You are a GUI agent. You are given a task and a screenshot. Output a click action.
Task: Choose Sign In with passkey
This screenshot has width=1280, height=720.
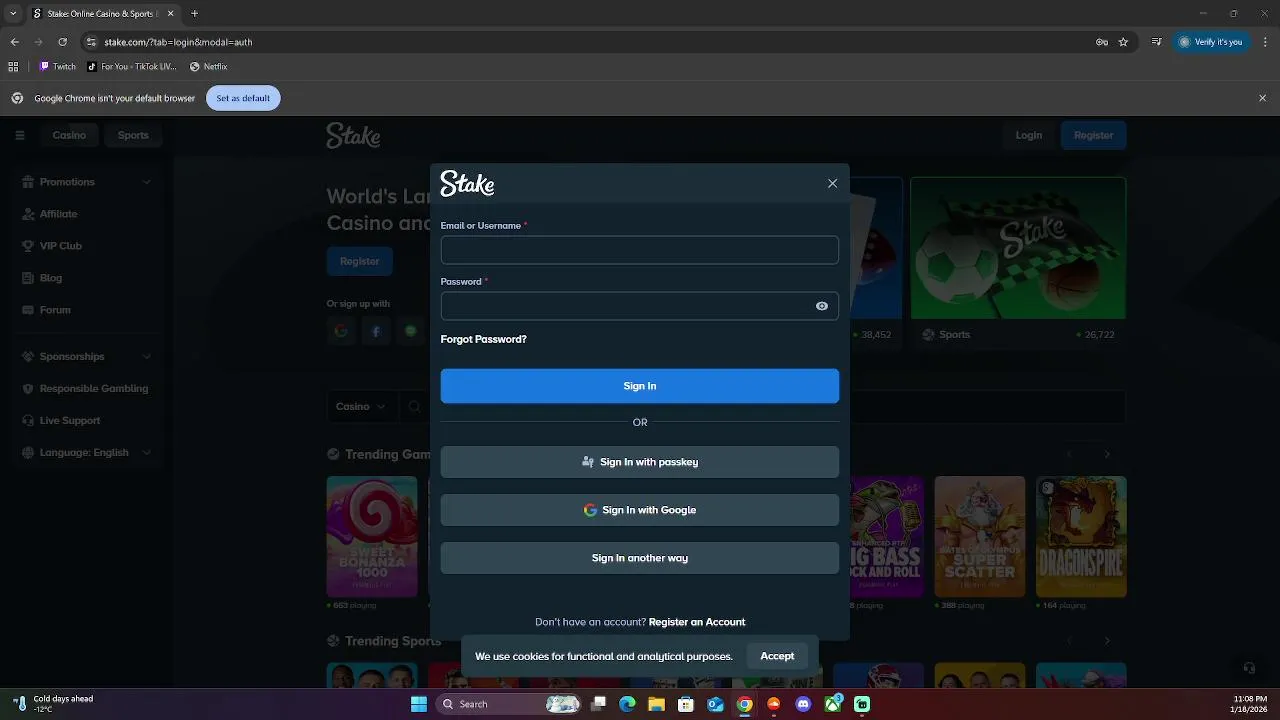pyautogui.click(x=640, y=462)
